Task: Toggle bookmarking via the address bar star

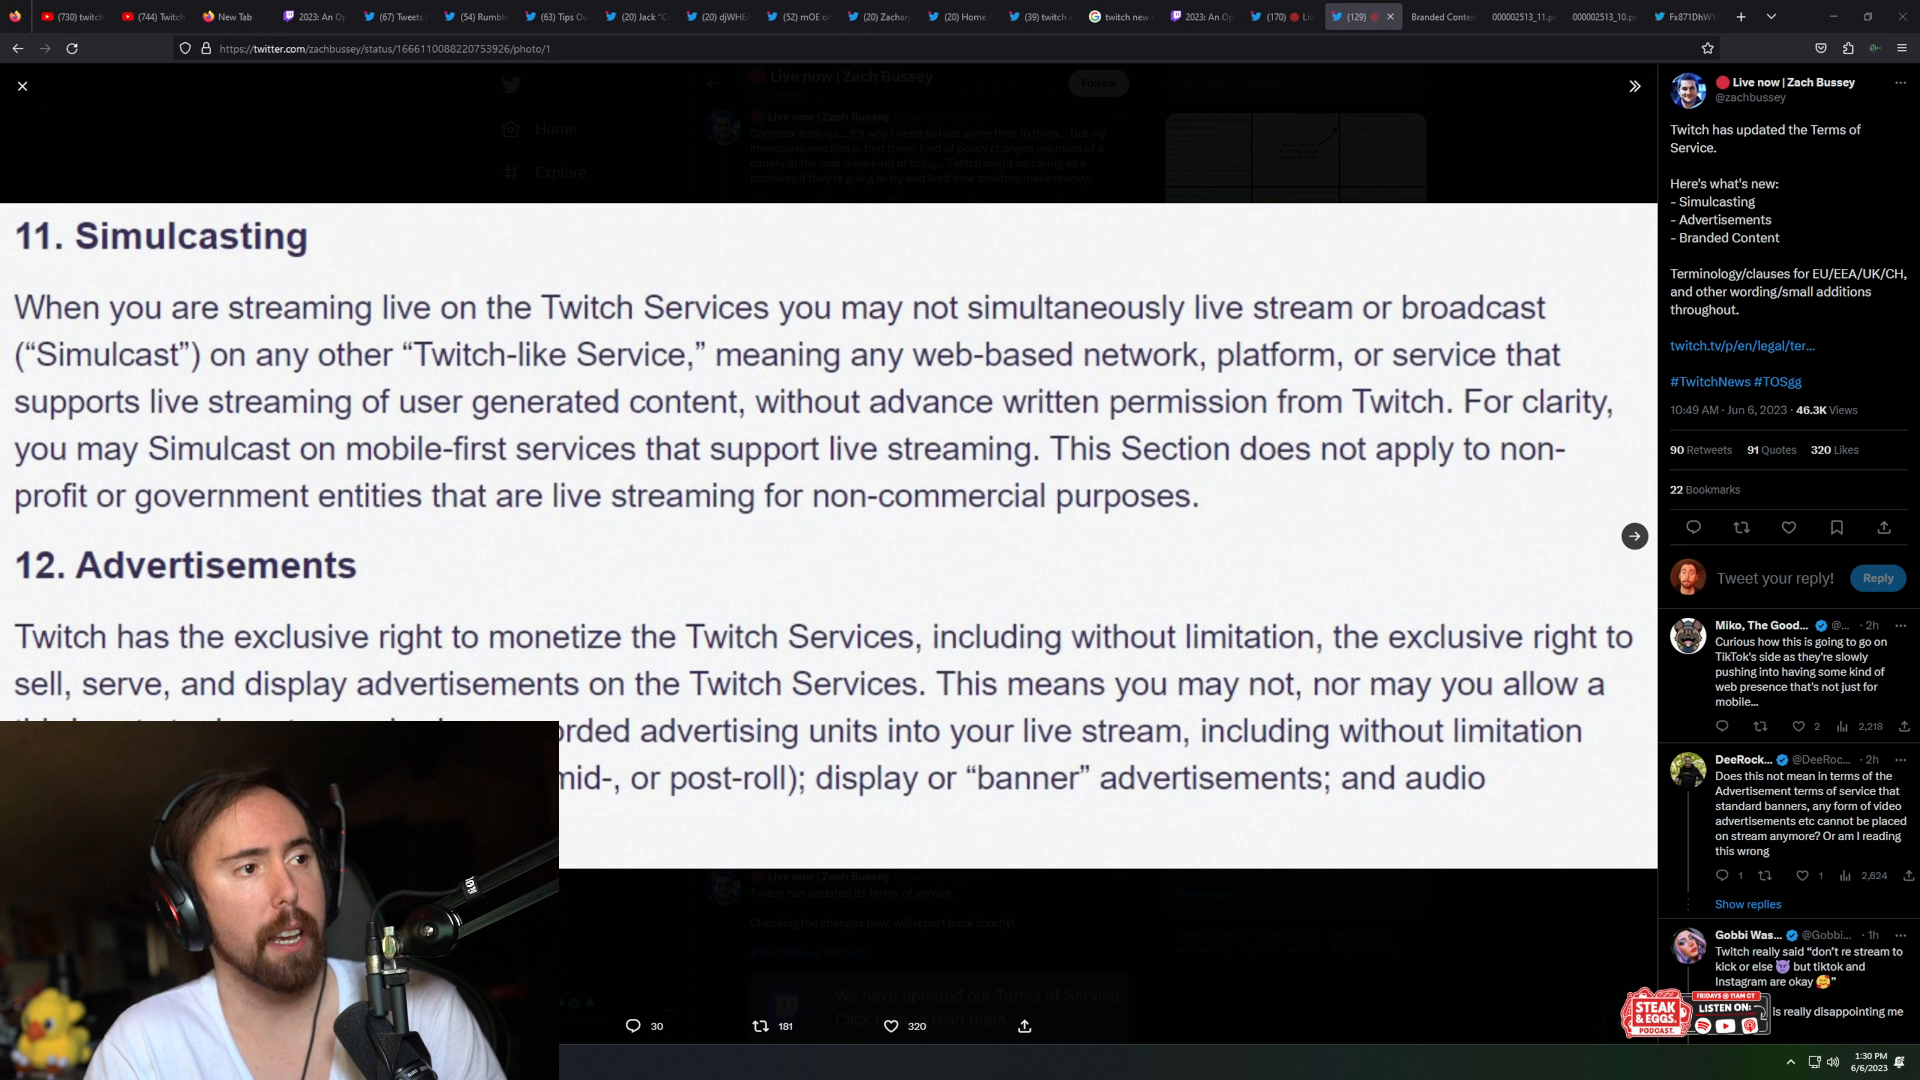Action: [1707, 48]
